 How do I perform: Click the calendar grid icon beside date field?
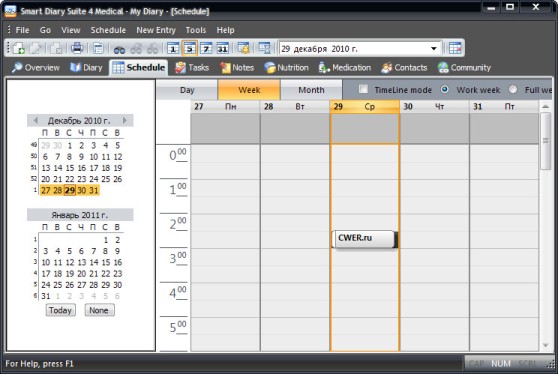coord(455,48)
